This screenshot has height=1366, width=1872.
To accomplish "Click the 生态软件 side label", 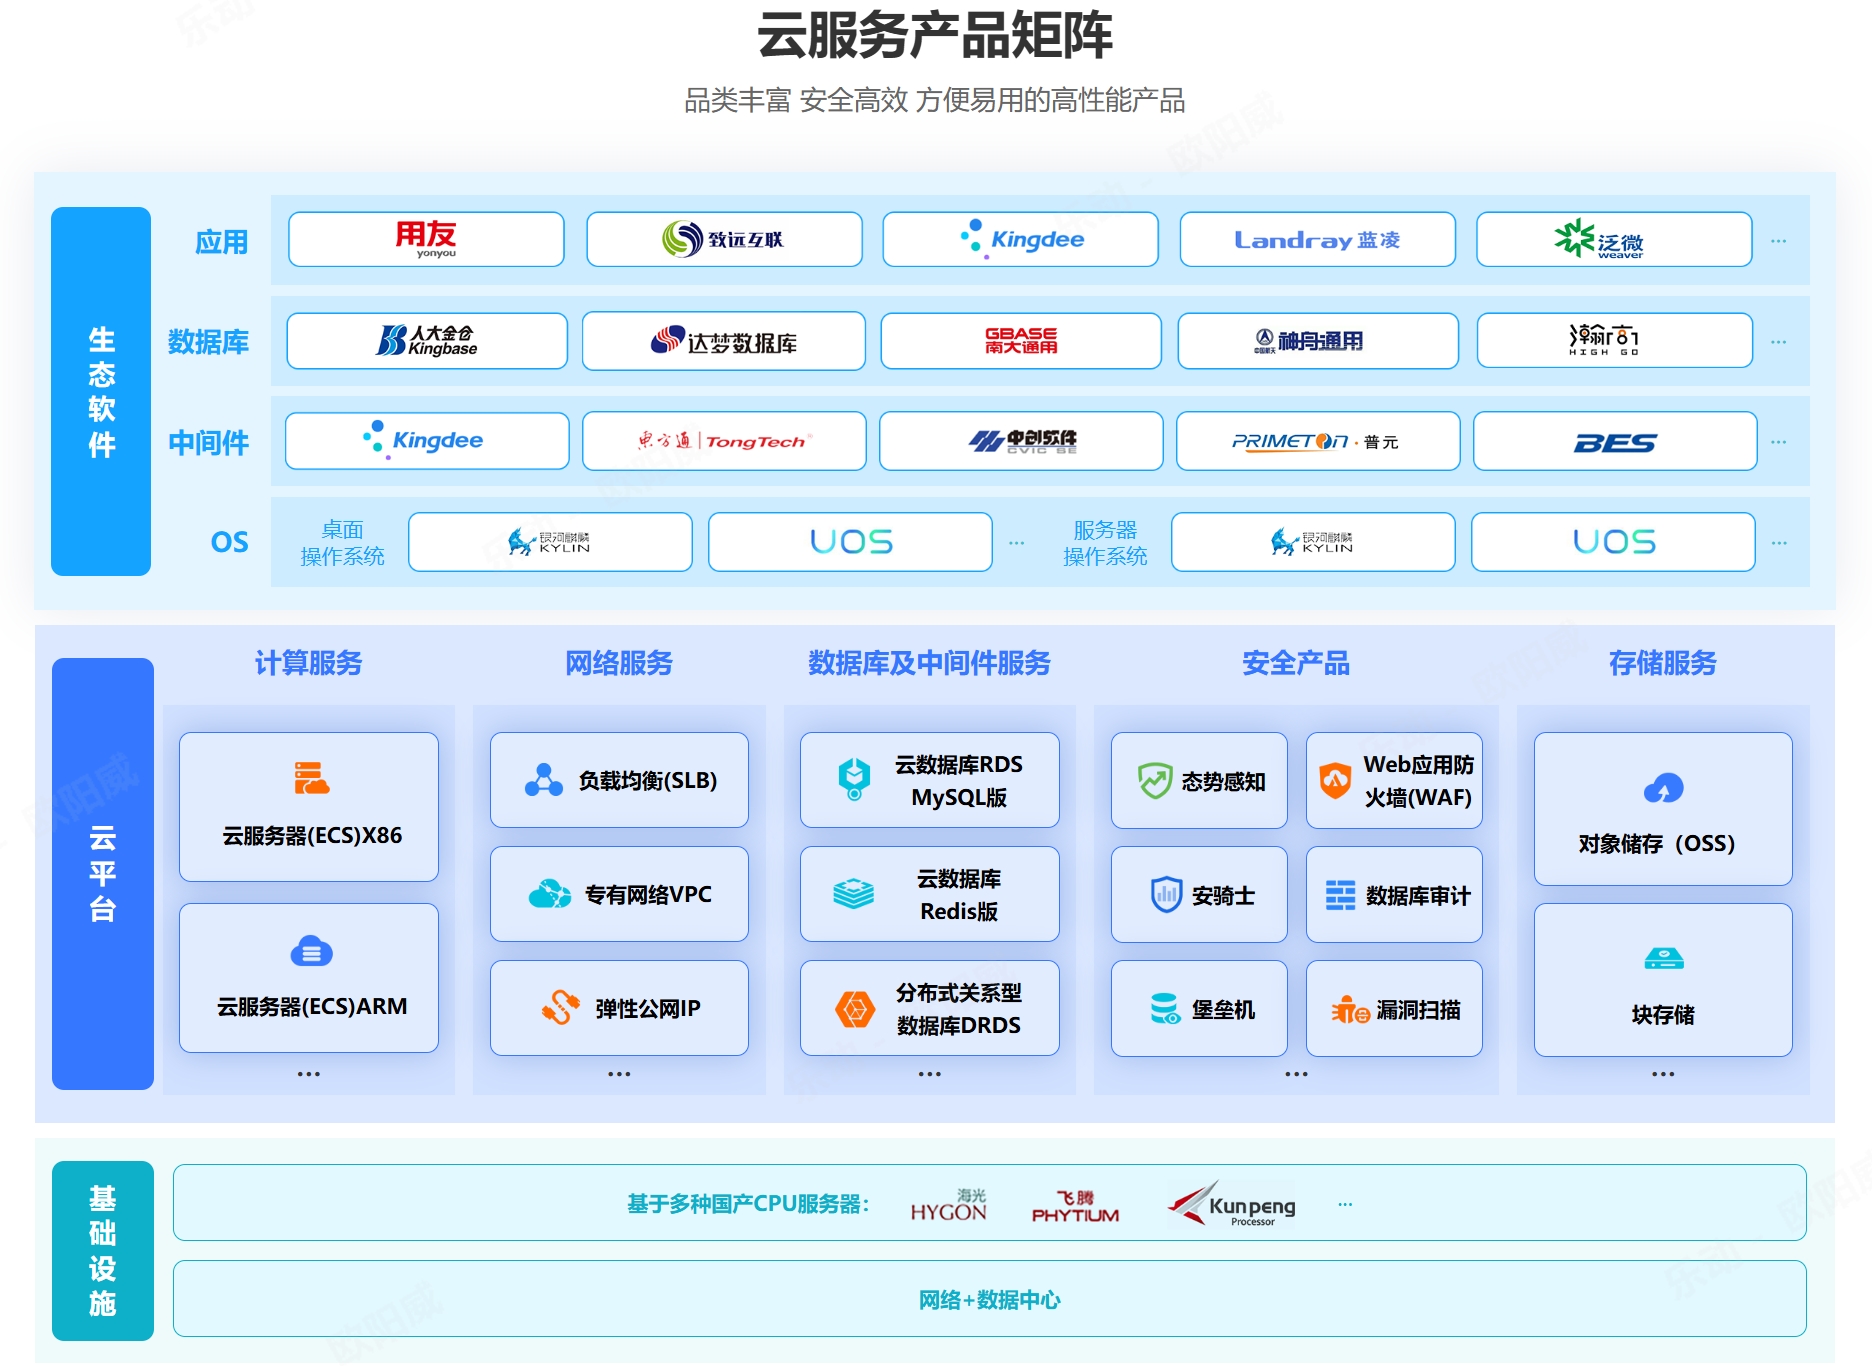I will [x=101, y=391].
